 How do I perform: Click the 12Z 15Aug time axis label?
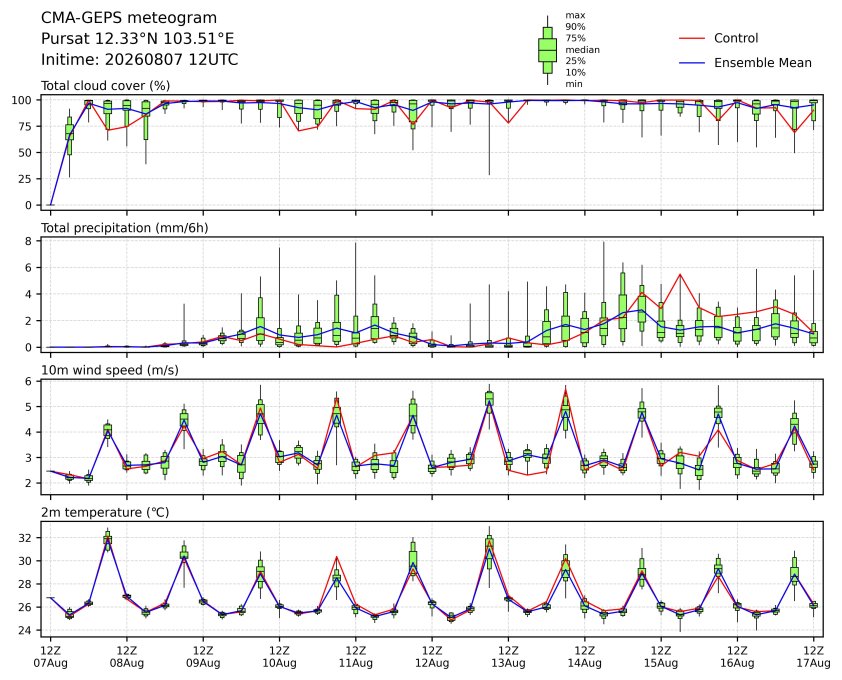point(661,657)
